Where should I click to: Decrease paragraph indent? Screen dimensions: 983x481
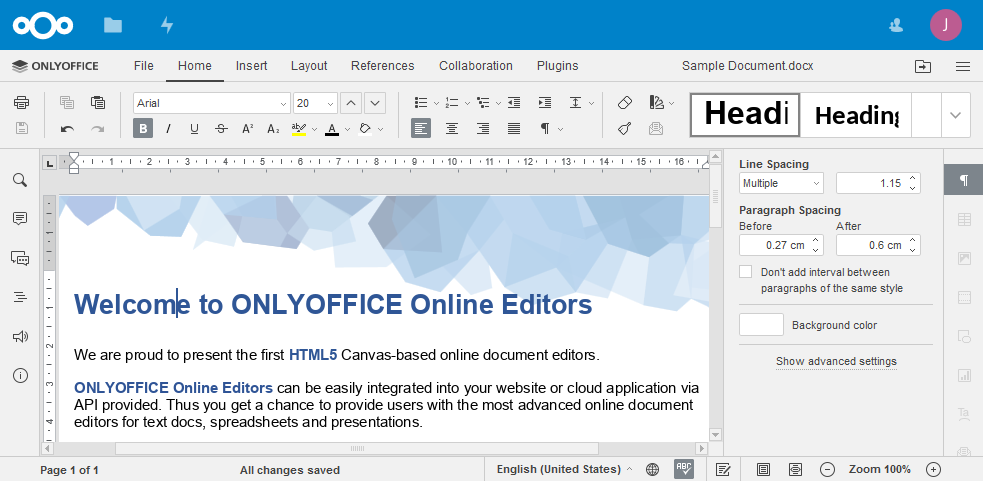click(x=514, y=102)
